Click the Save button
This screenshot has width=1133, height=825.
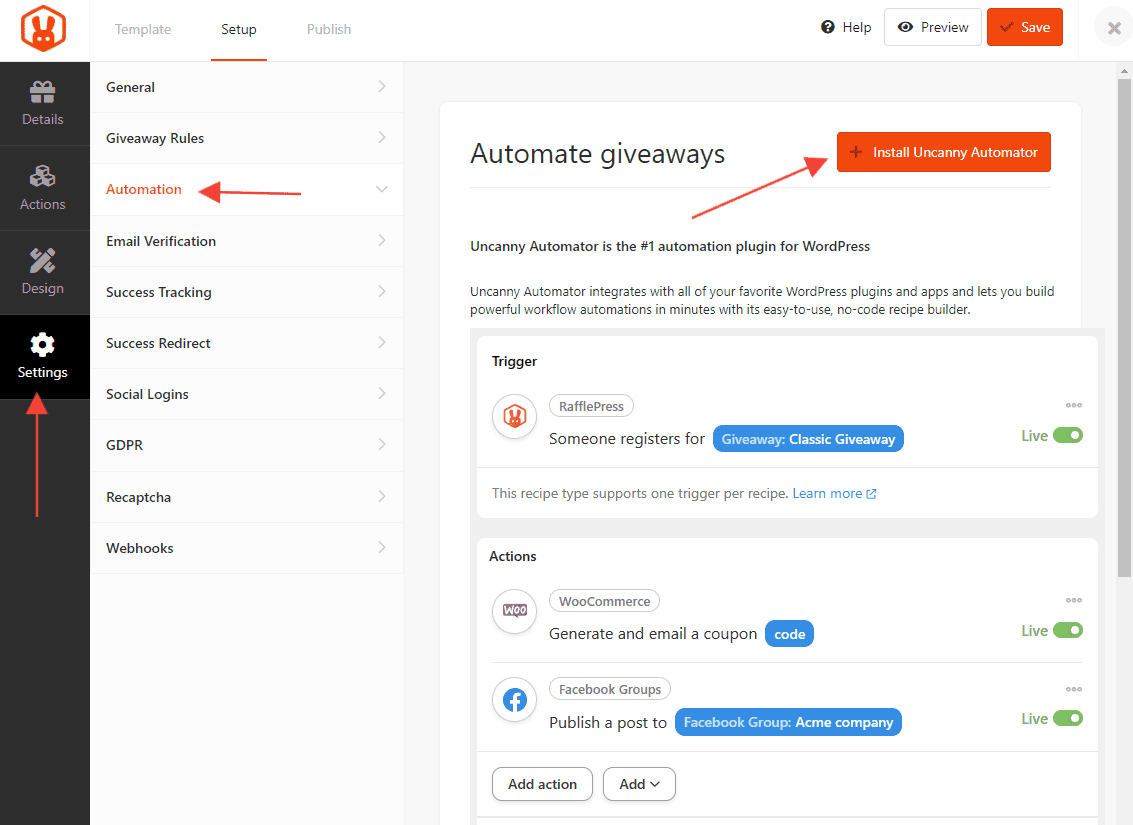click(1025, 27)
